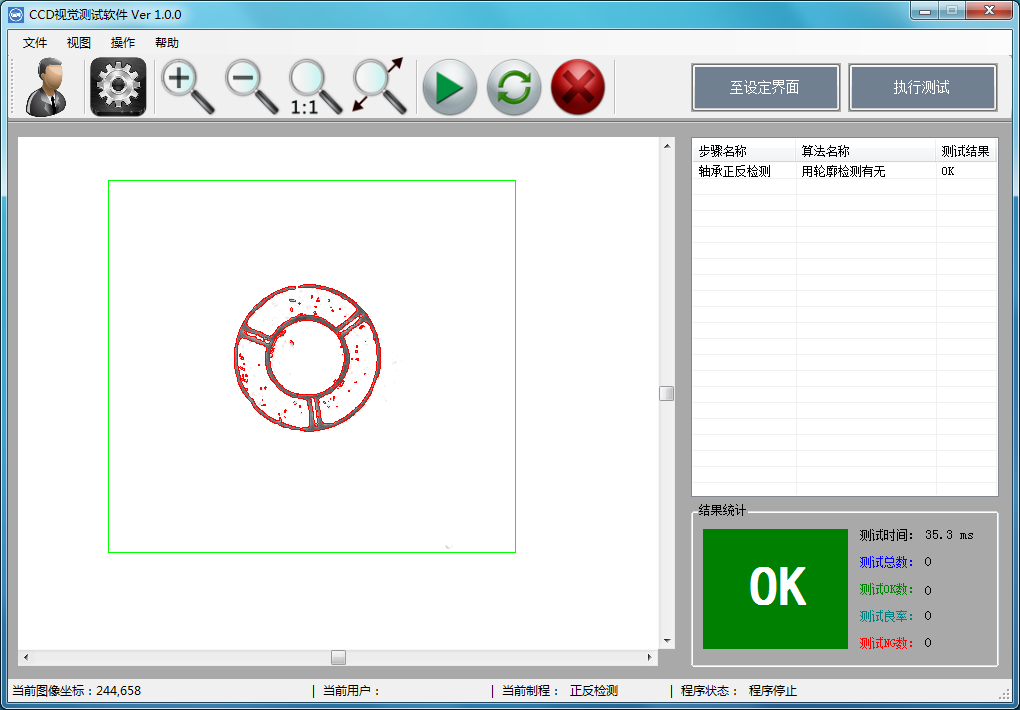Open the 帮助 menu

[167, 43]
